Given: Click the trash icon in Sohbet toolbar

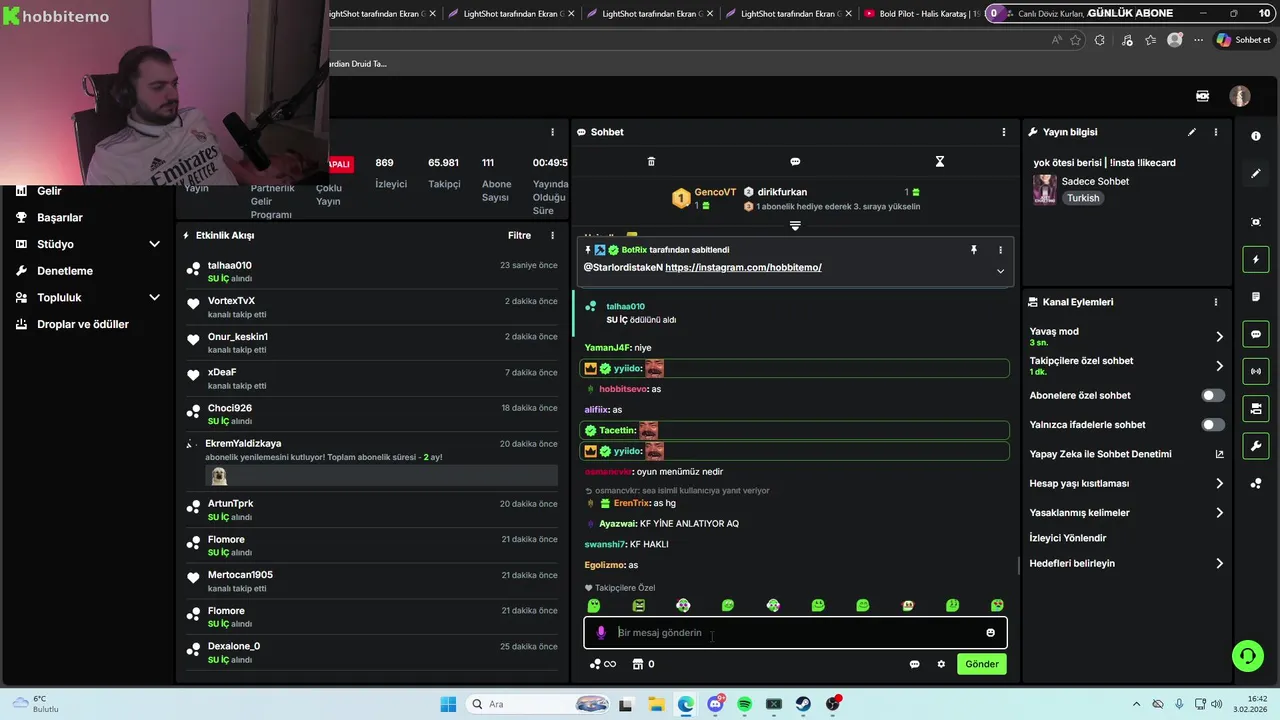Looking at the screenshot, I should pos(651,161).
